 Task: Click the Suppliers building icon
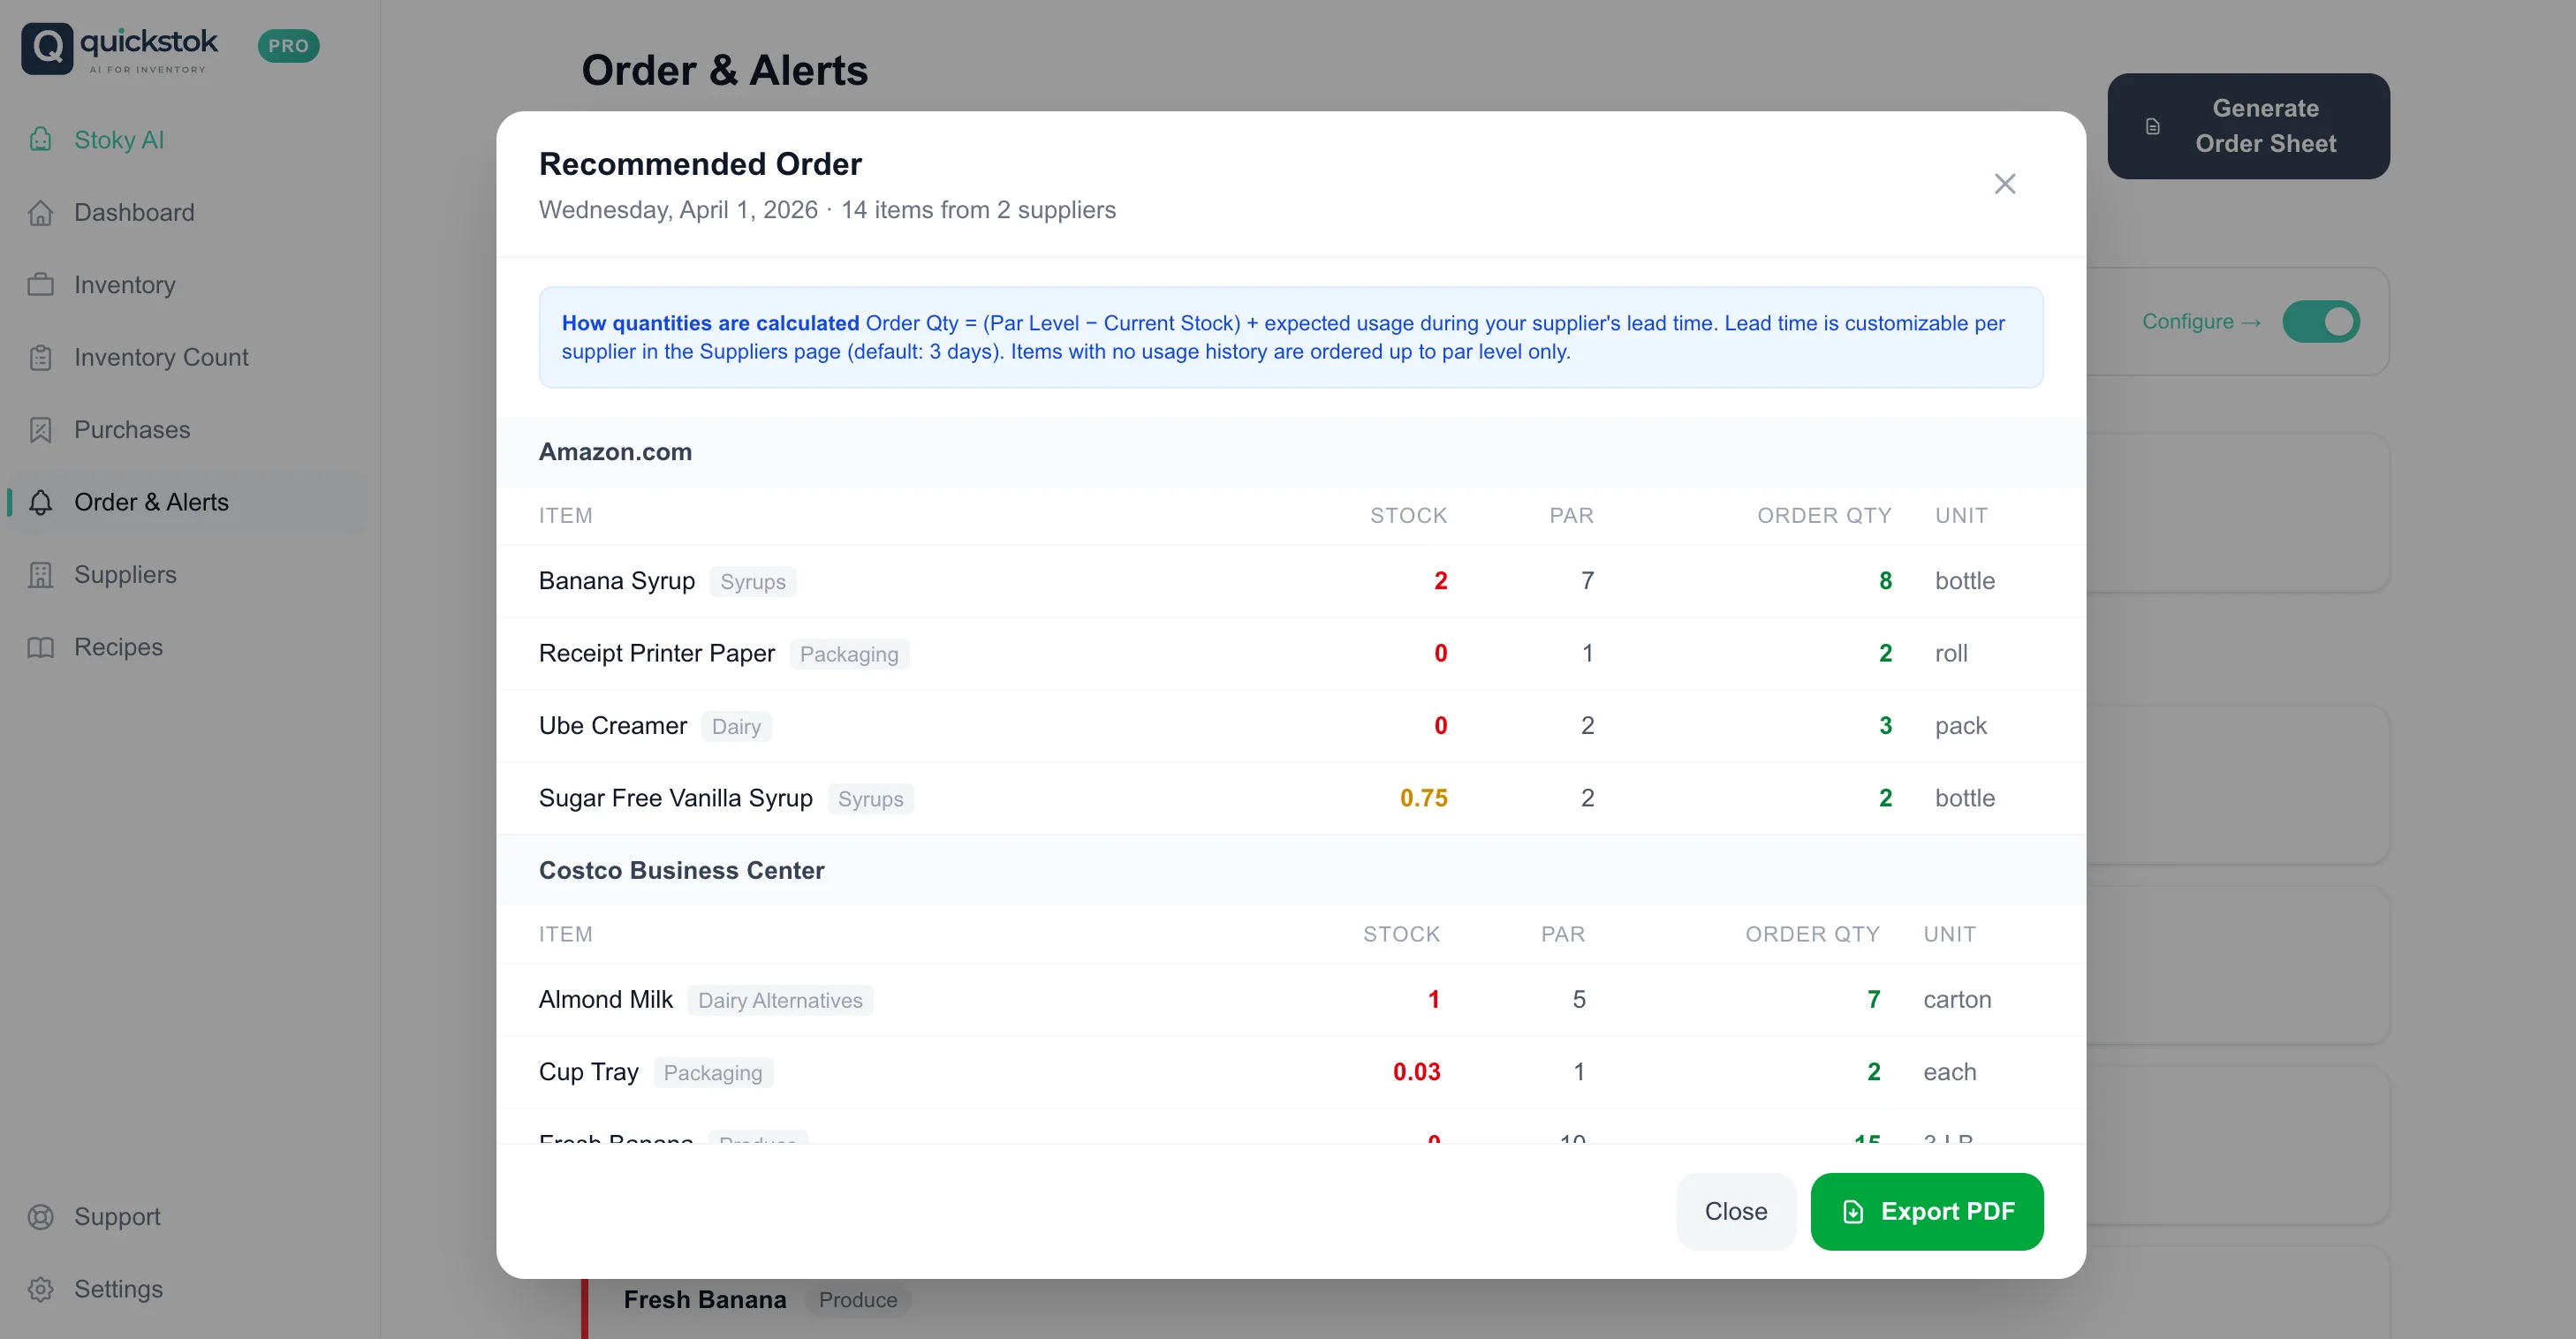[40, 575]
